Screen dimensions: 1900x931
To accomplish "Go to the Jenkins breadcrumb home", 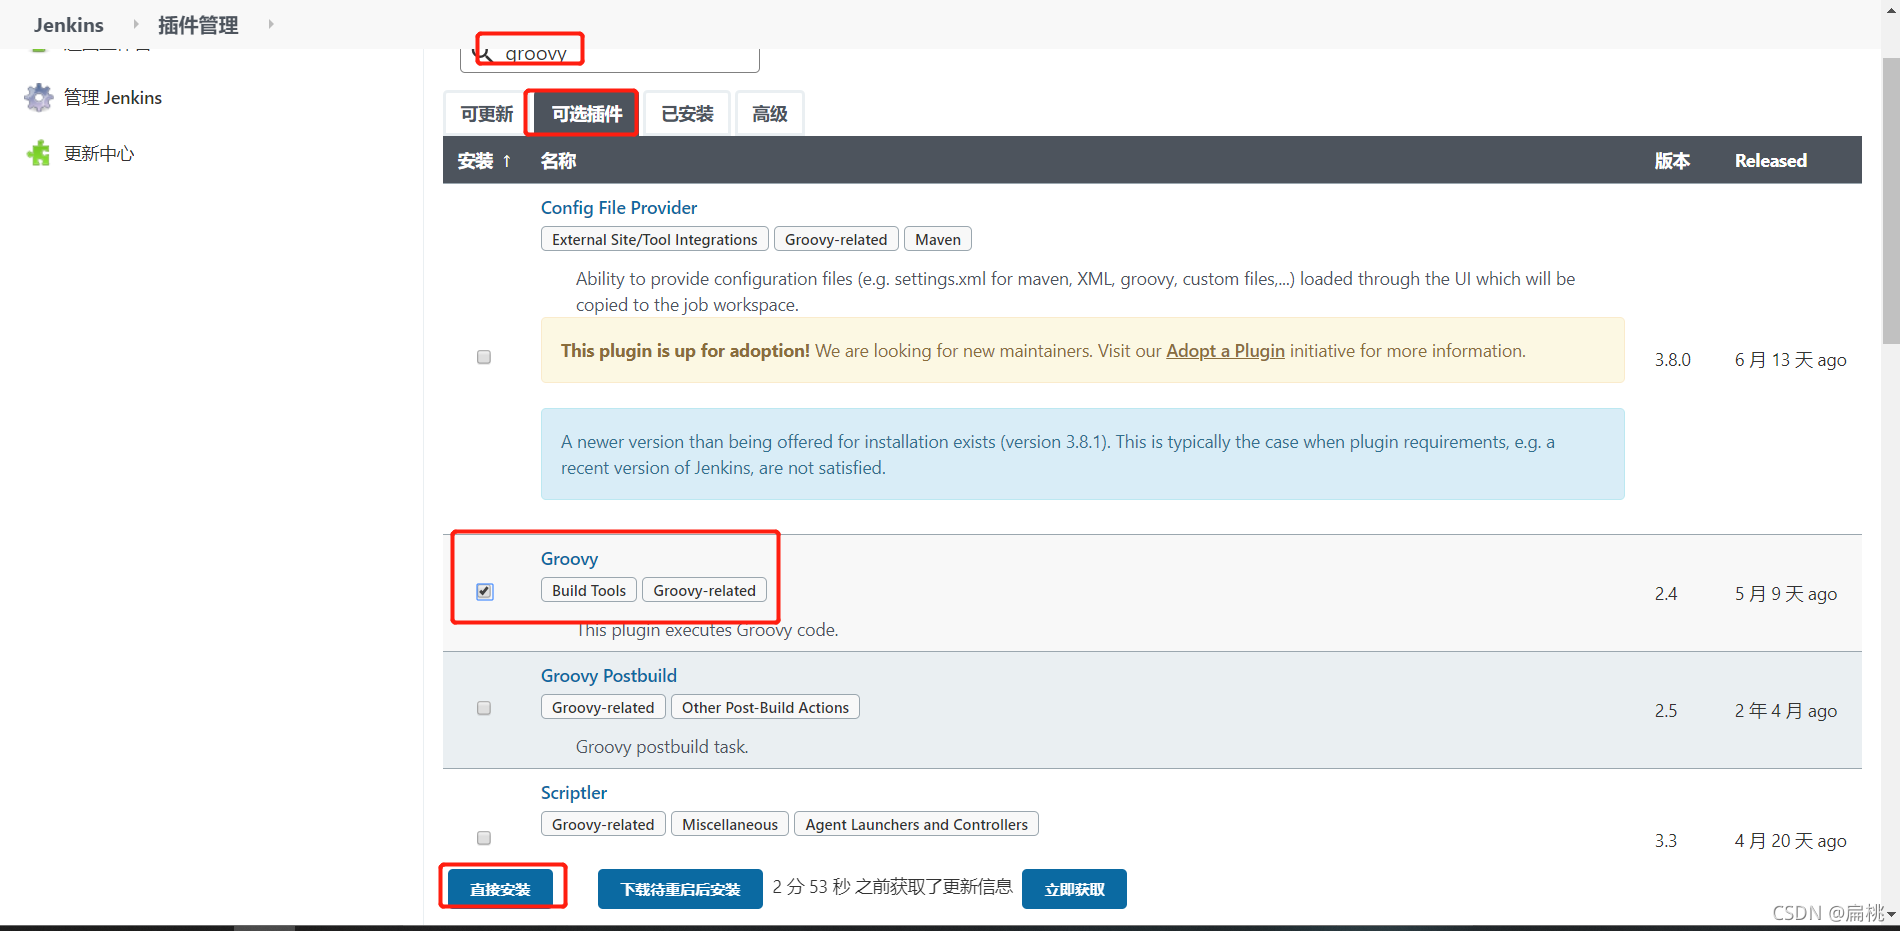I will click(x=69, y=25).
